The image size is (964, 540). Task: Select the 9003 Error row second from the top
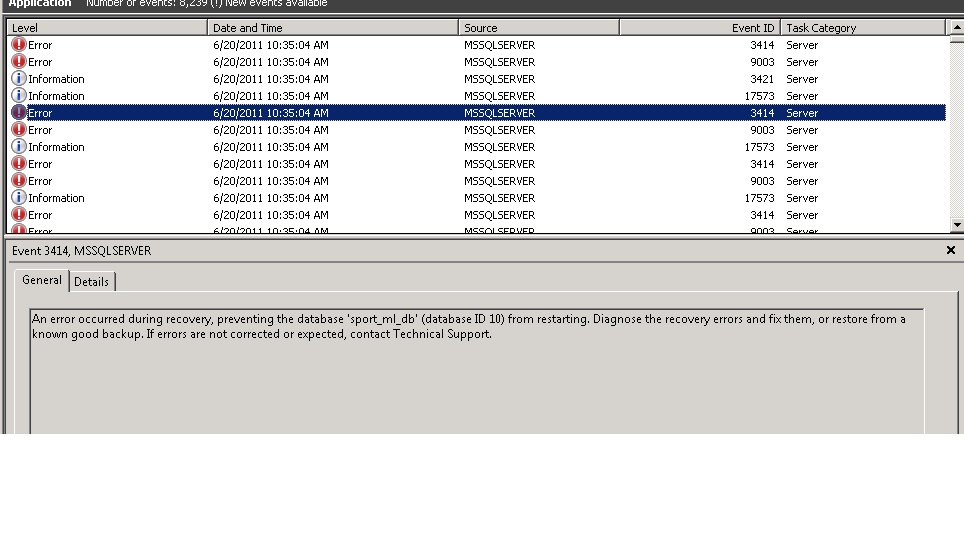(476, 62)
